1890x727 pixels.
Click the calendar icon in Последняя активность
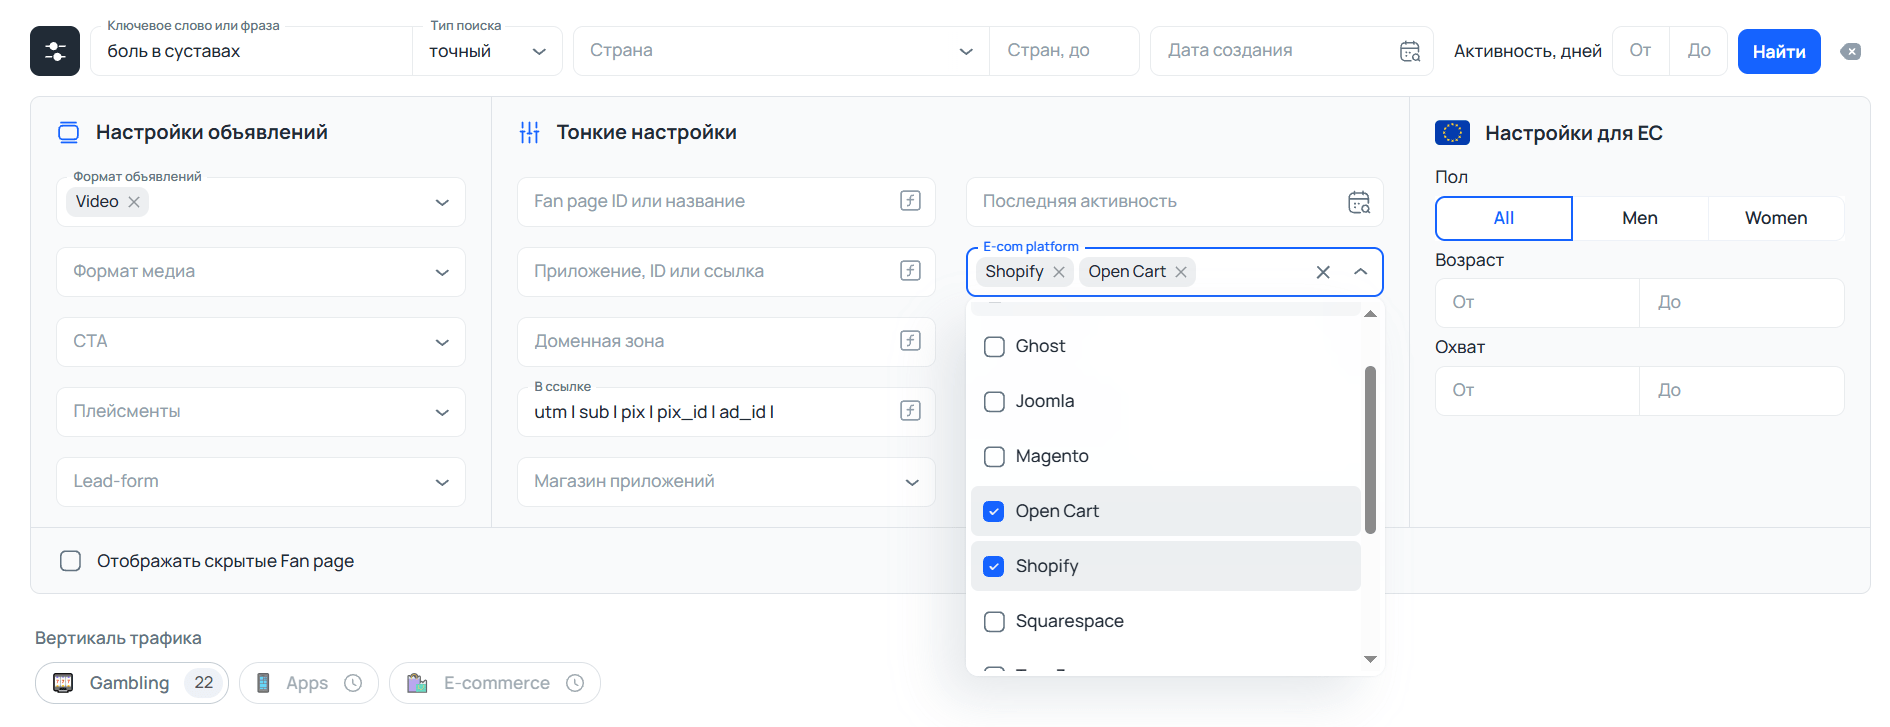point(1359,202)
